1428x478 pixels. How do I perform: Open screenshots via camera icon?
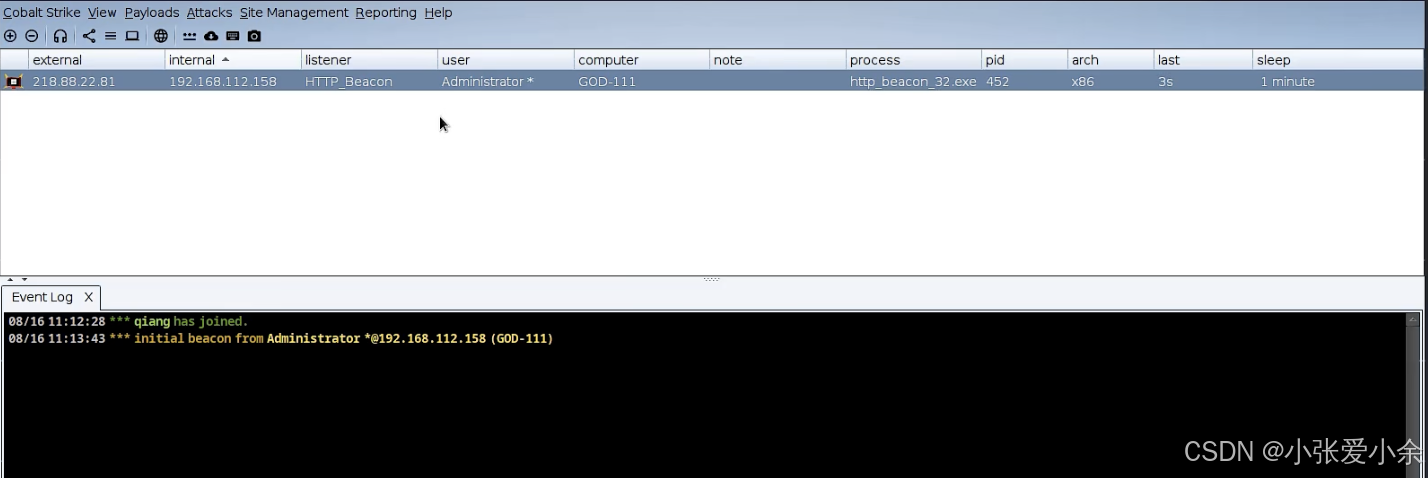point(254,36)
